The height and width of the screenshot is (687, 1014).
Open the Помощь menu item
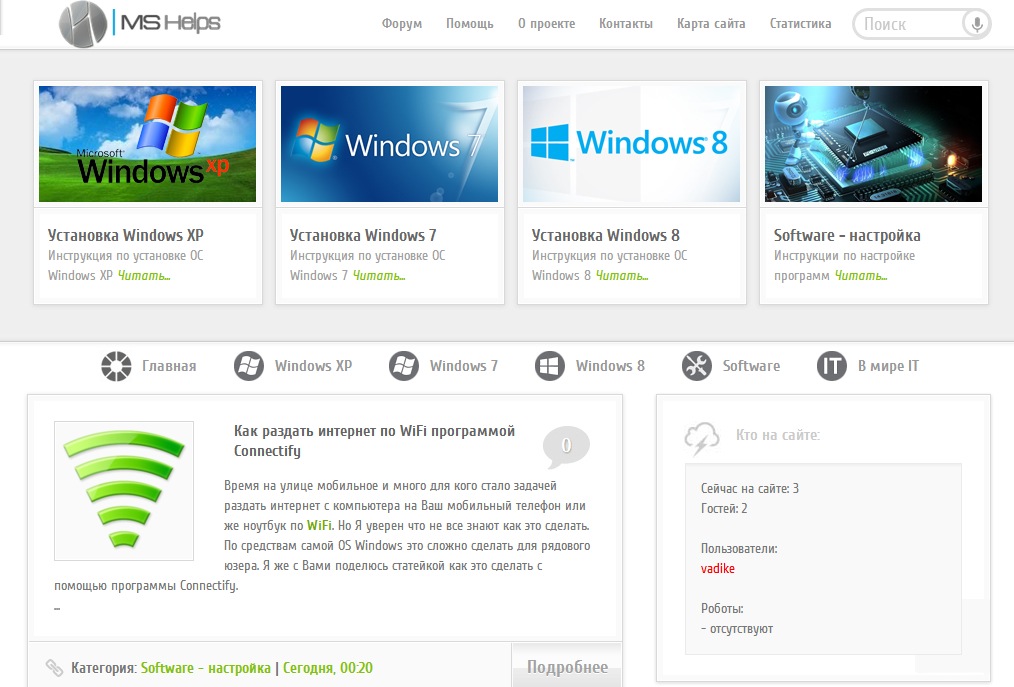tap(469, 24)
